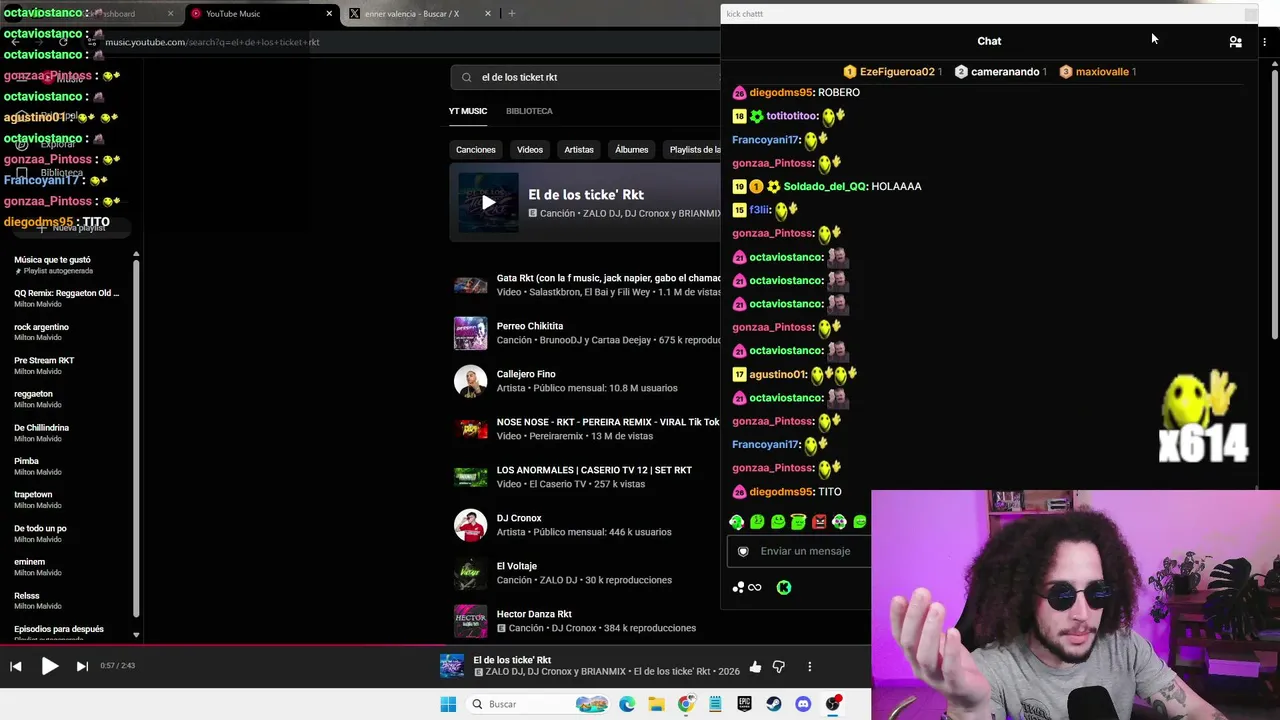The width and height of the screenshot is (1280, 720).
Task: Seek on the red song progress bar
Action: [x=435, y=645]
